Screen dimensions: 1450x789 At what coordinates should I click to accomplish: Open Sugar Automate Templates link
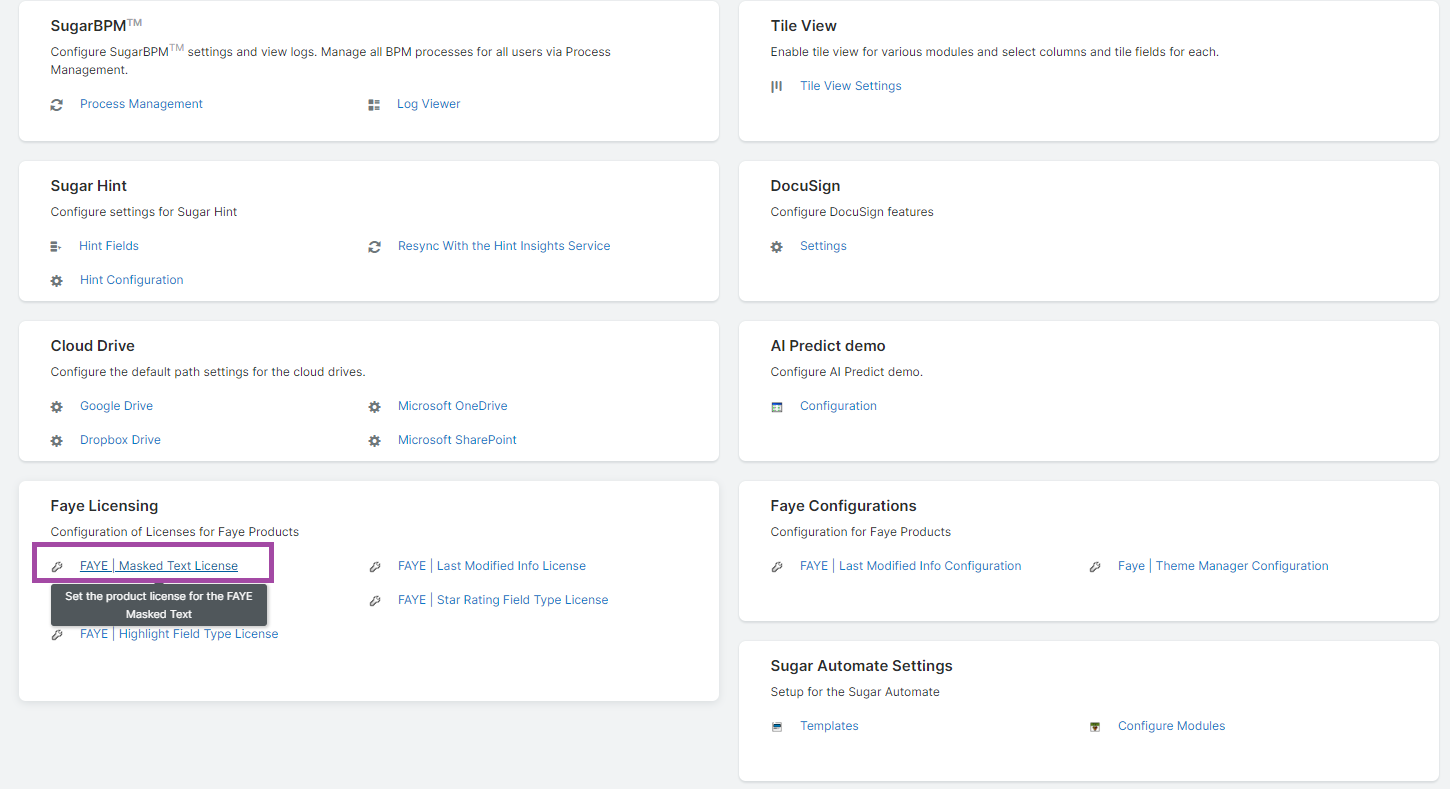[x=829, y=726]
